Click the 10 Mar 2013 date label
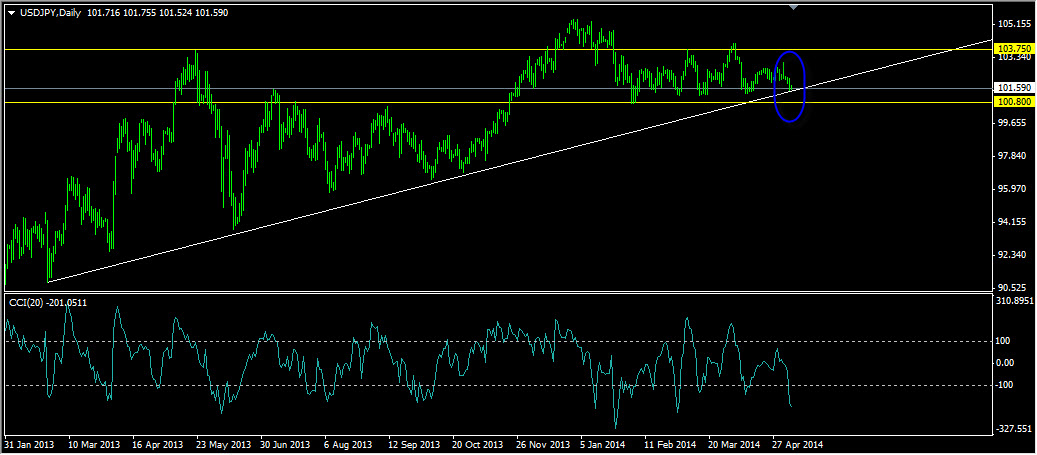 point(93,444)
